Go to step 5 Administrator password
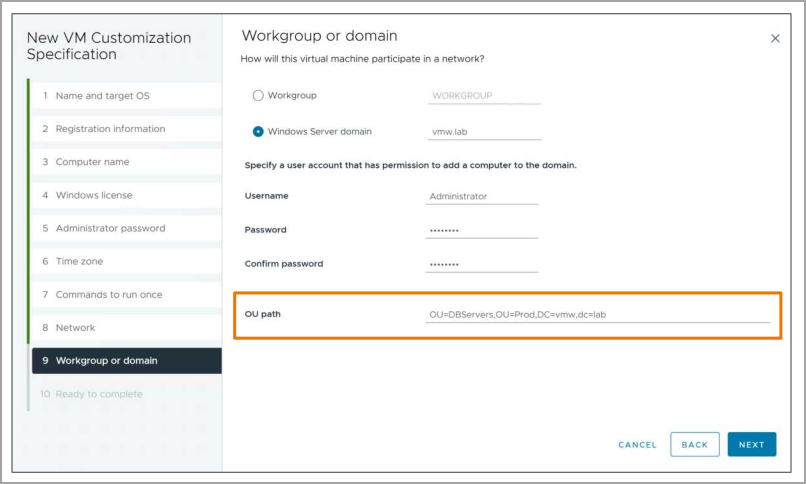The image size is (806, 484). point(126,228)
